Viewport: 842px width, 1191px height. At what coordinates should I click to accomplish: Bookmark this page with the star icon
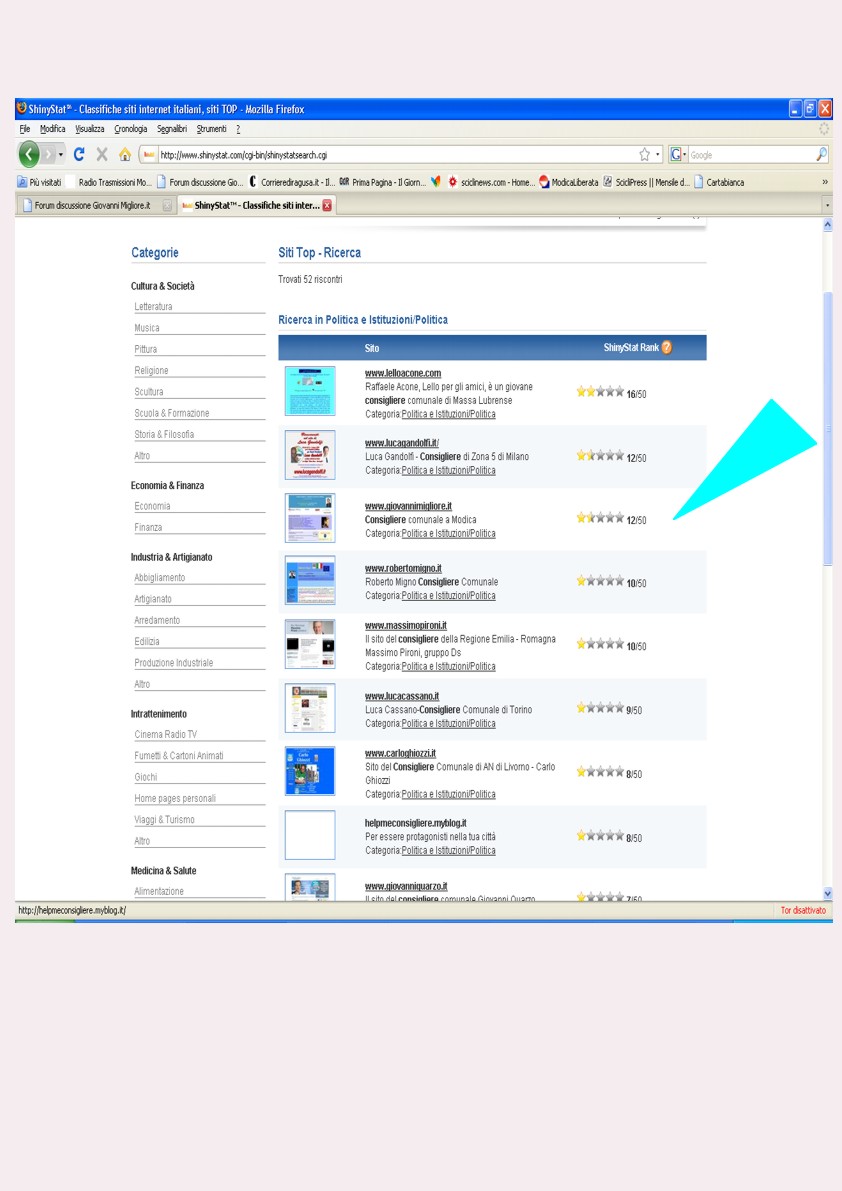(x=645, y=155)
